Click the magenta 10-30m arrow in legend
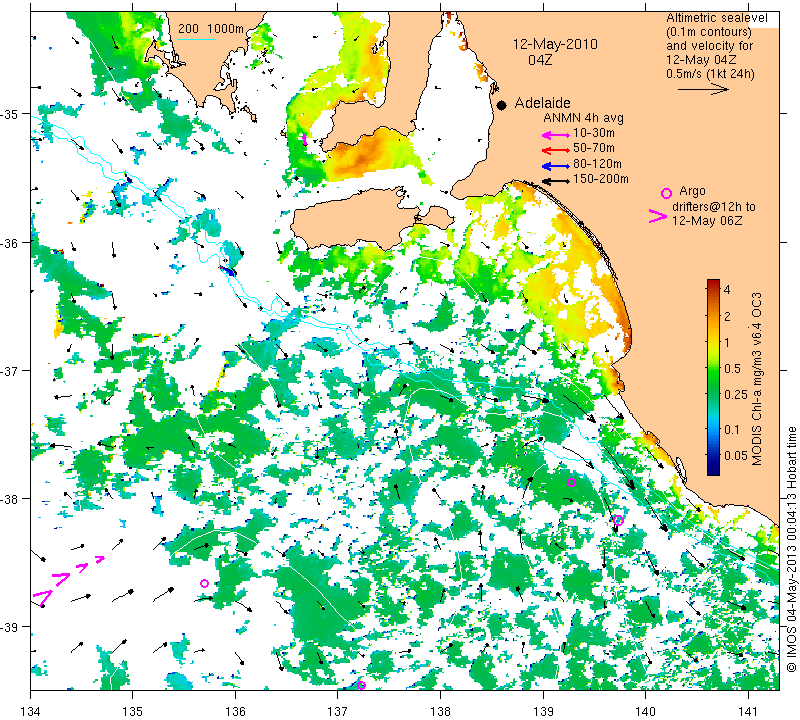800x720 pixels. 554,134
